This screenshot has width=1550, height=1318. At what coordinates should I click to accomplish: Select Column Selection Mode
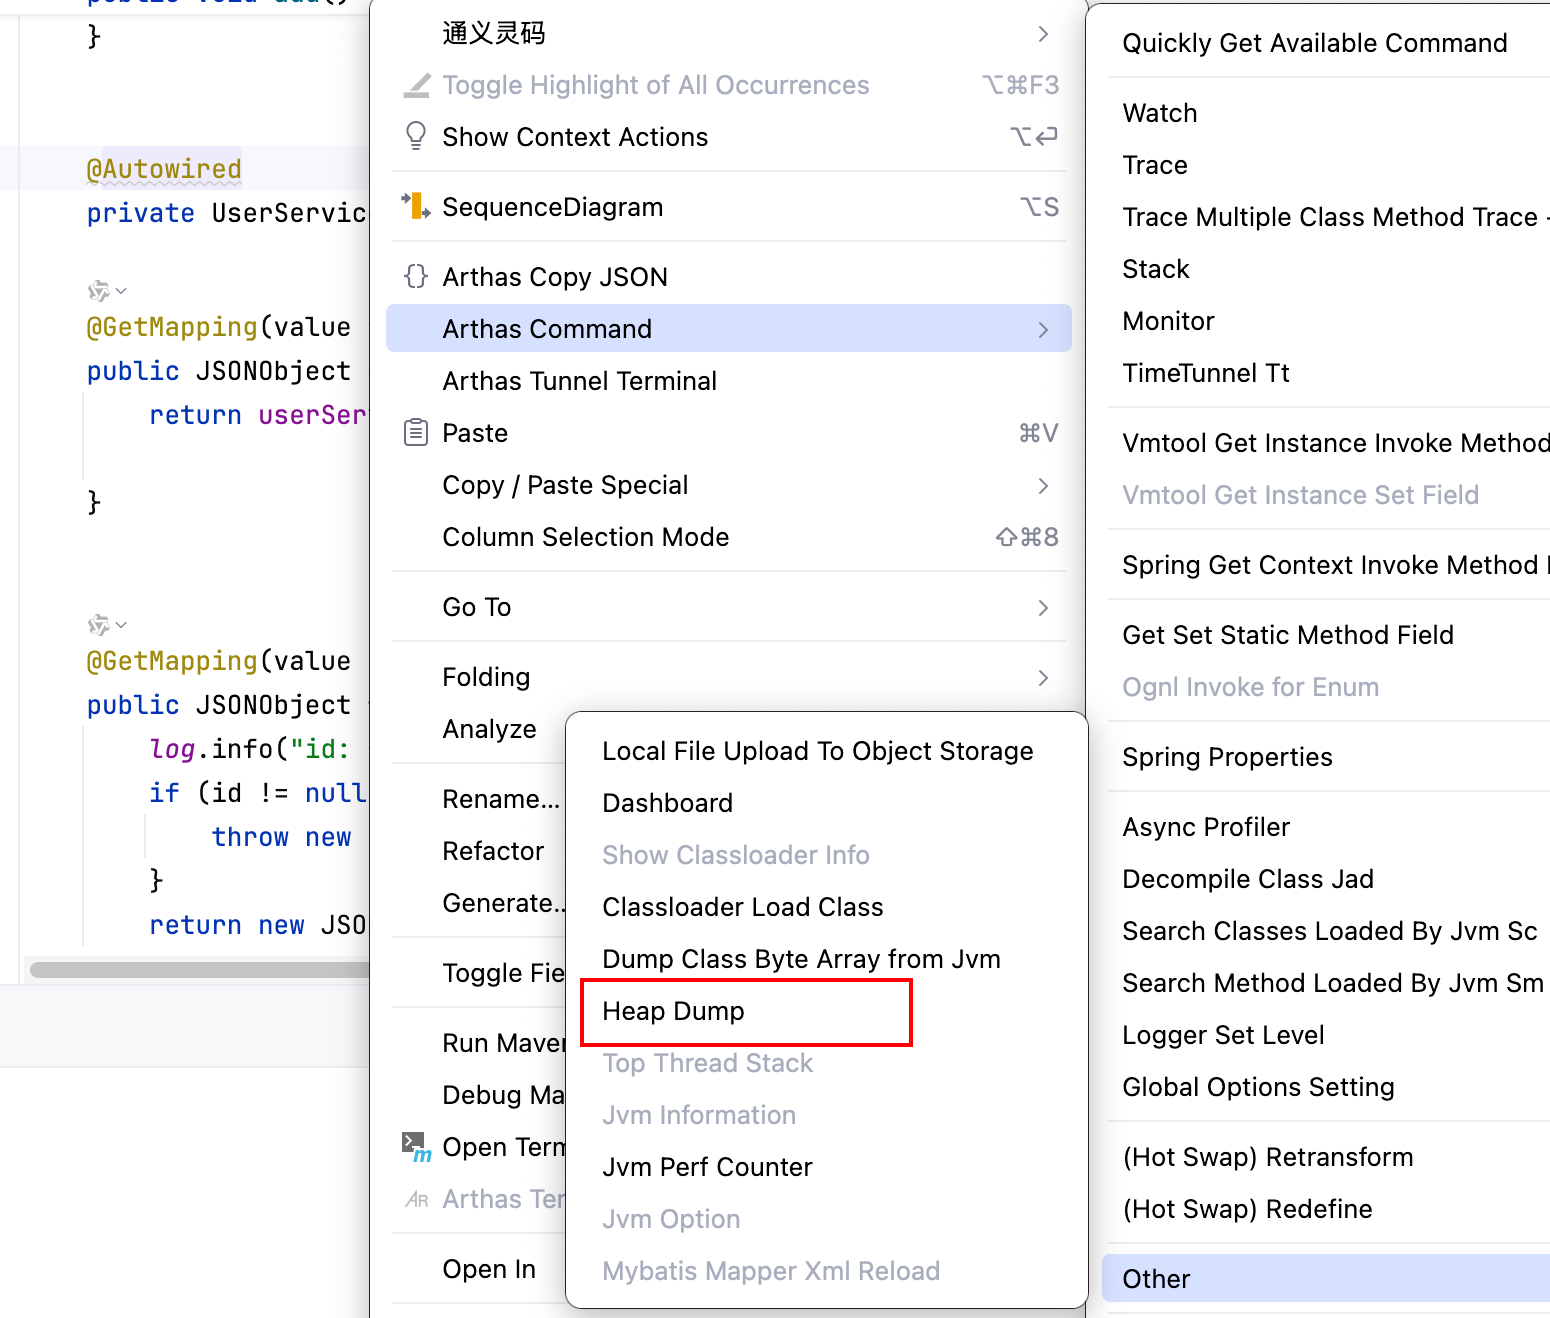(x=585, y=537)
